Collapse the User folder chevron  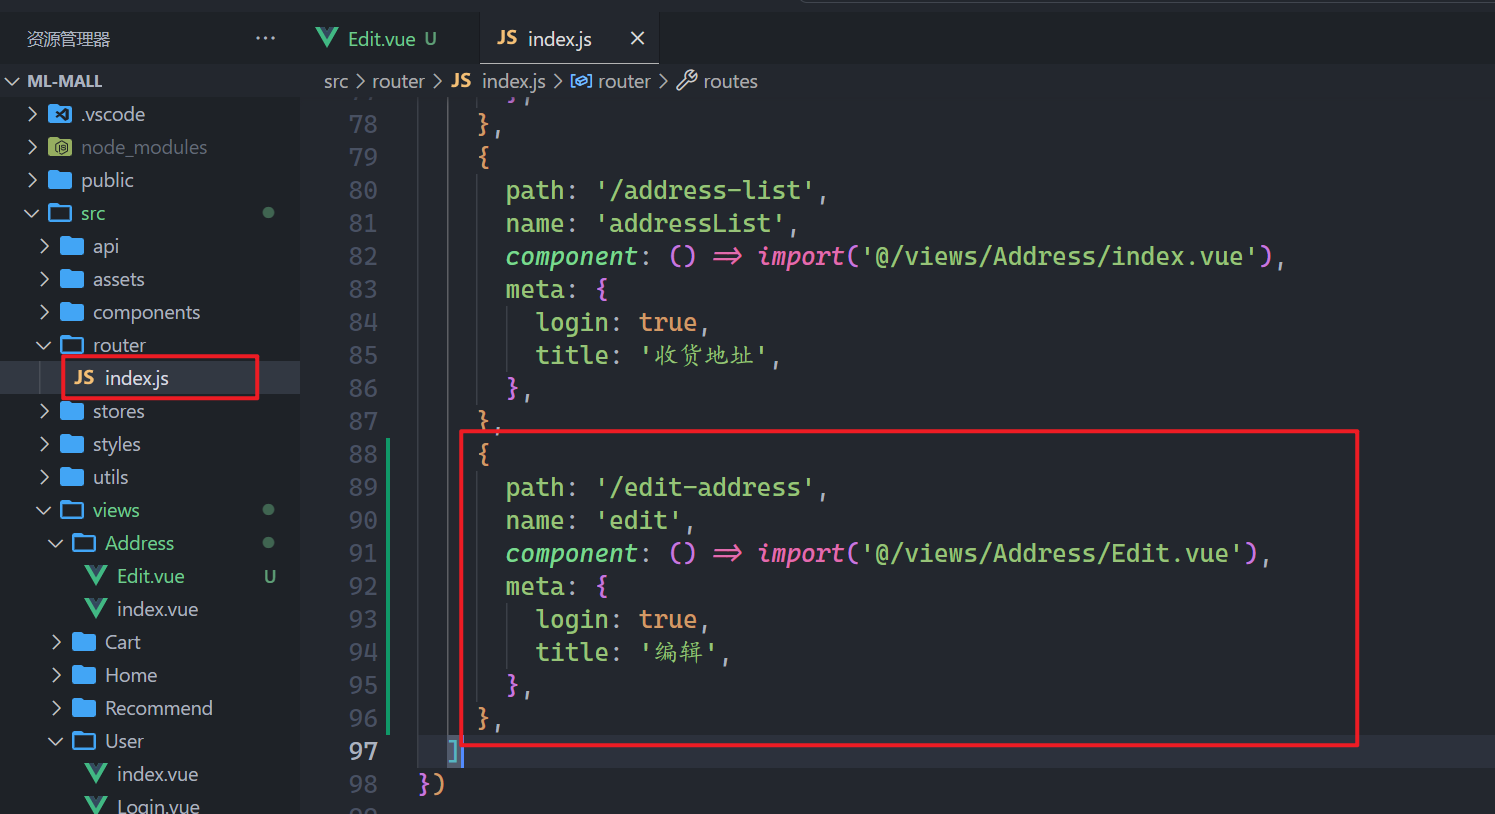pos(56,741)
